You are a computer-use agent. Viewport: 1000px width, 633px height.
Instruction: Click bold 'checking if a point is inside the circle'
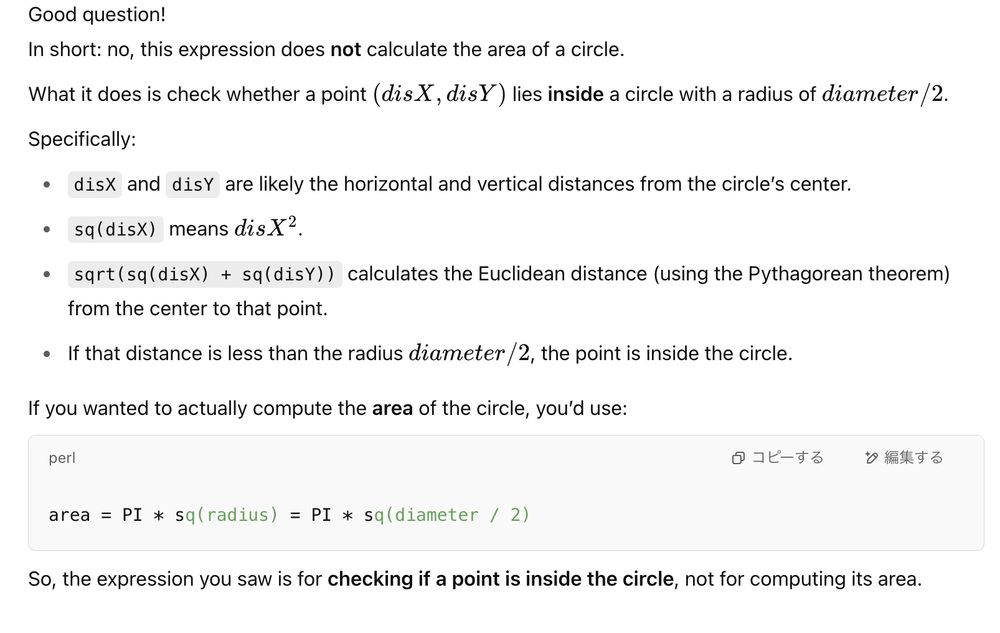click(x=501, y=579)
